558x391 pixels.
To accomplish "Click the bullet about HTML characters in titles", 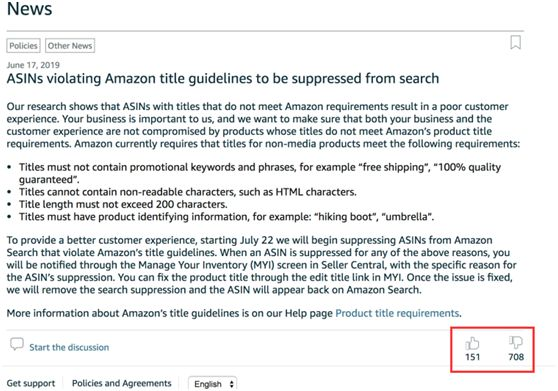I will coord(188,192).
